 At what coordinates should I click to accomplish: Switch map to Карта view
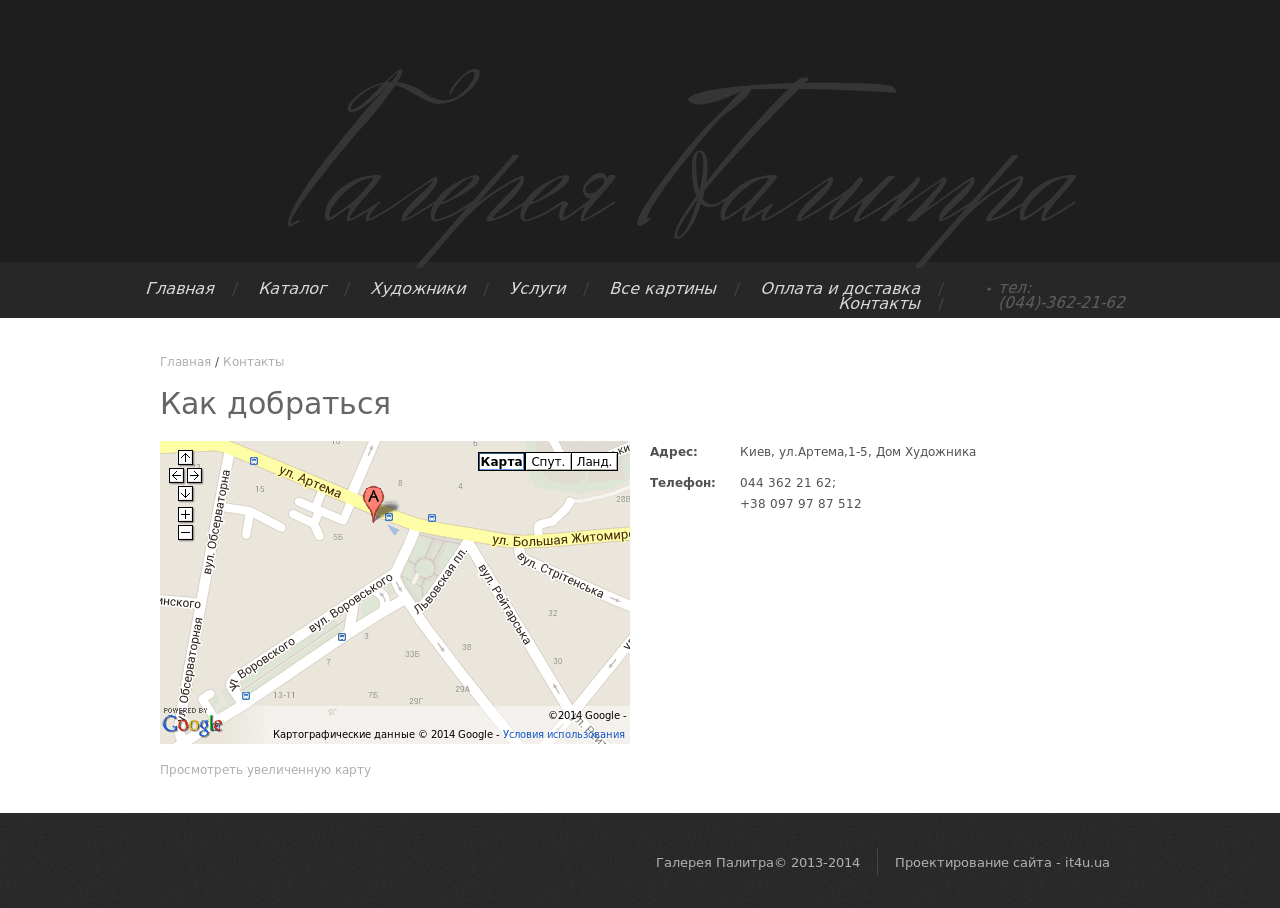pos(501,462)
